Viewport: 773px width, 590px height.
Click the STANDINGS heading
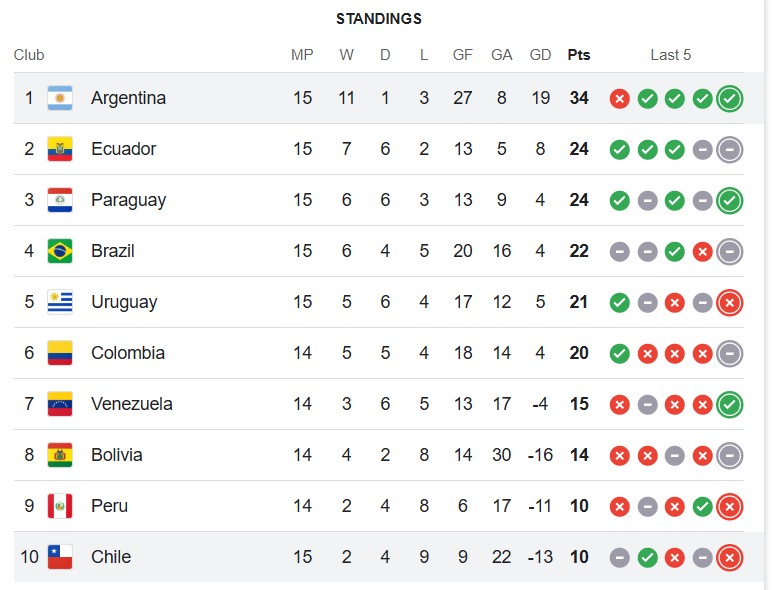379,19
